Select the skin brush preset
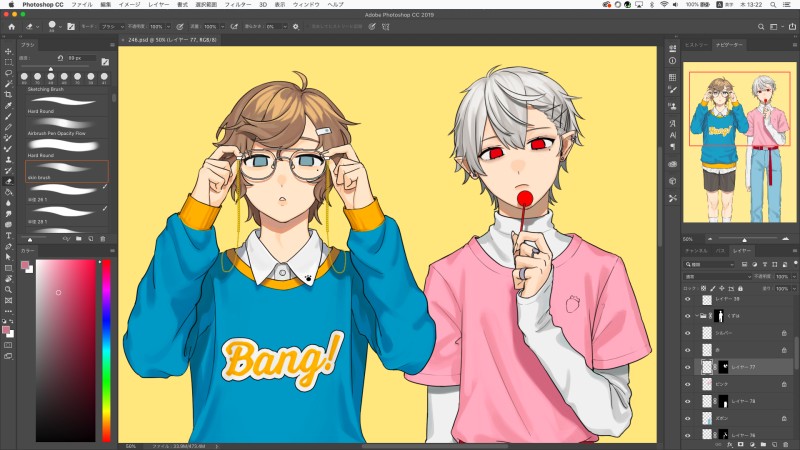This screenshot has height=450, width=800. pyautogui.click(x=67, y=171)
